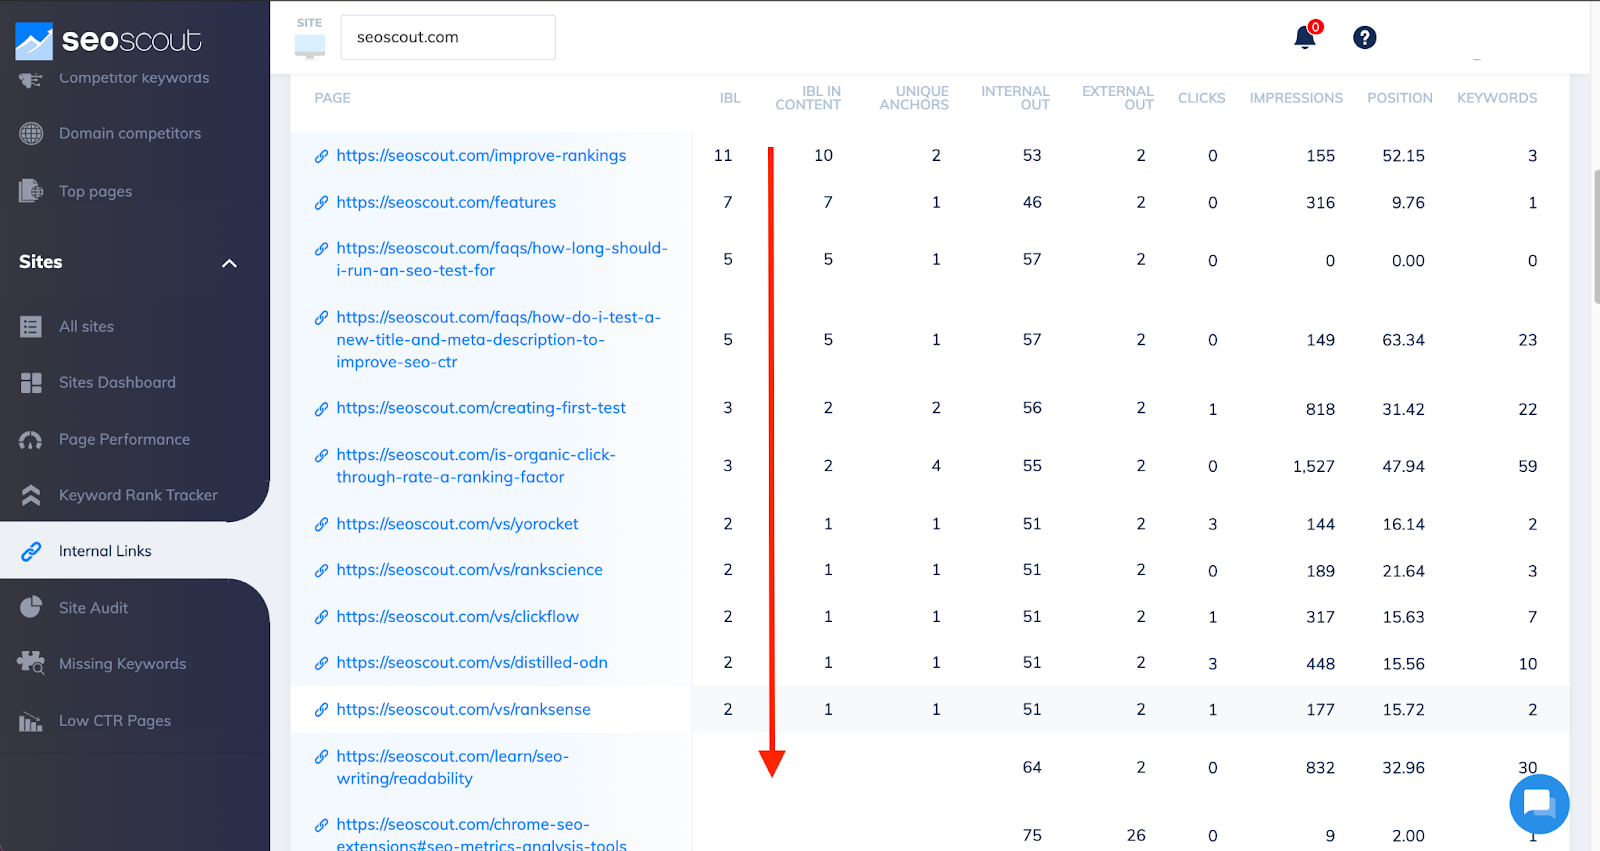Open Site Audit menu item
The height and width of the screenshot is (851, 1600).
(x=93, y=607)
